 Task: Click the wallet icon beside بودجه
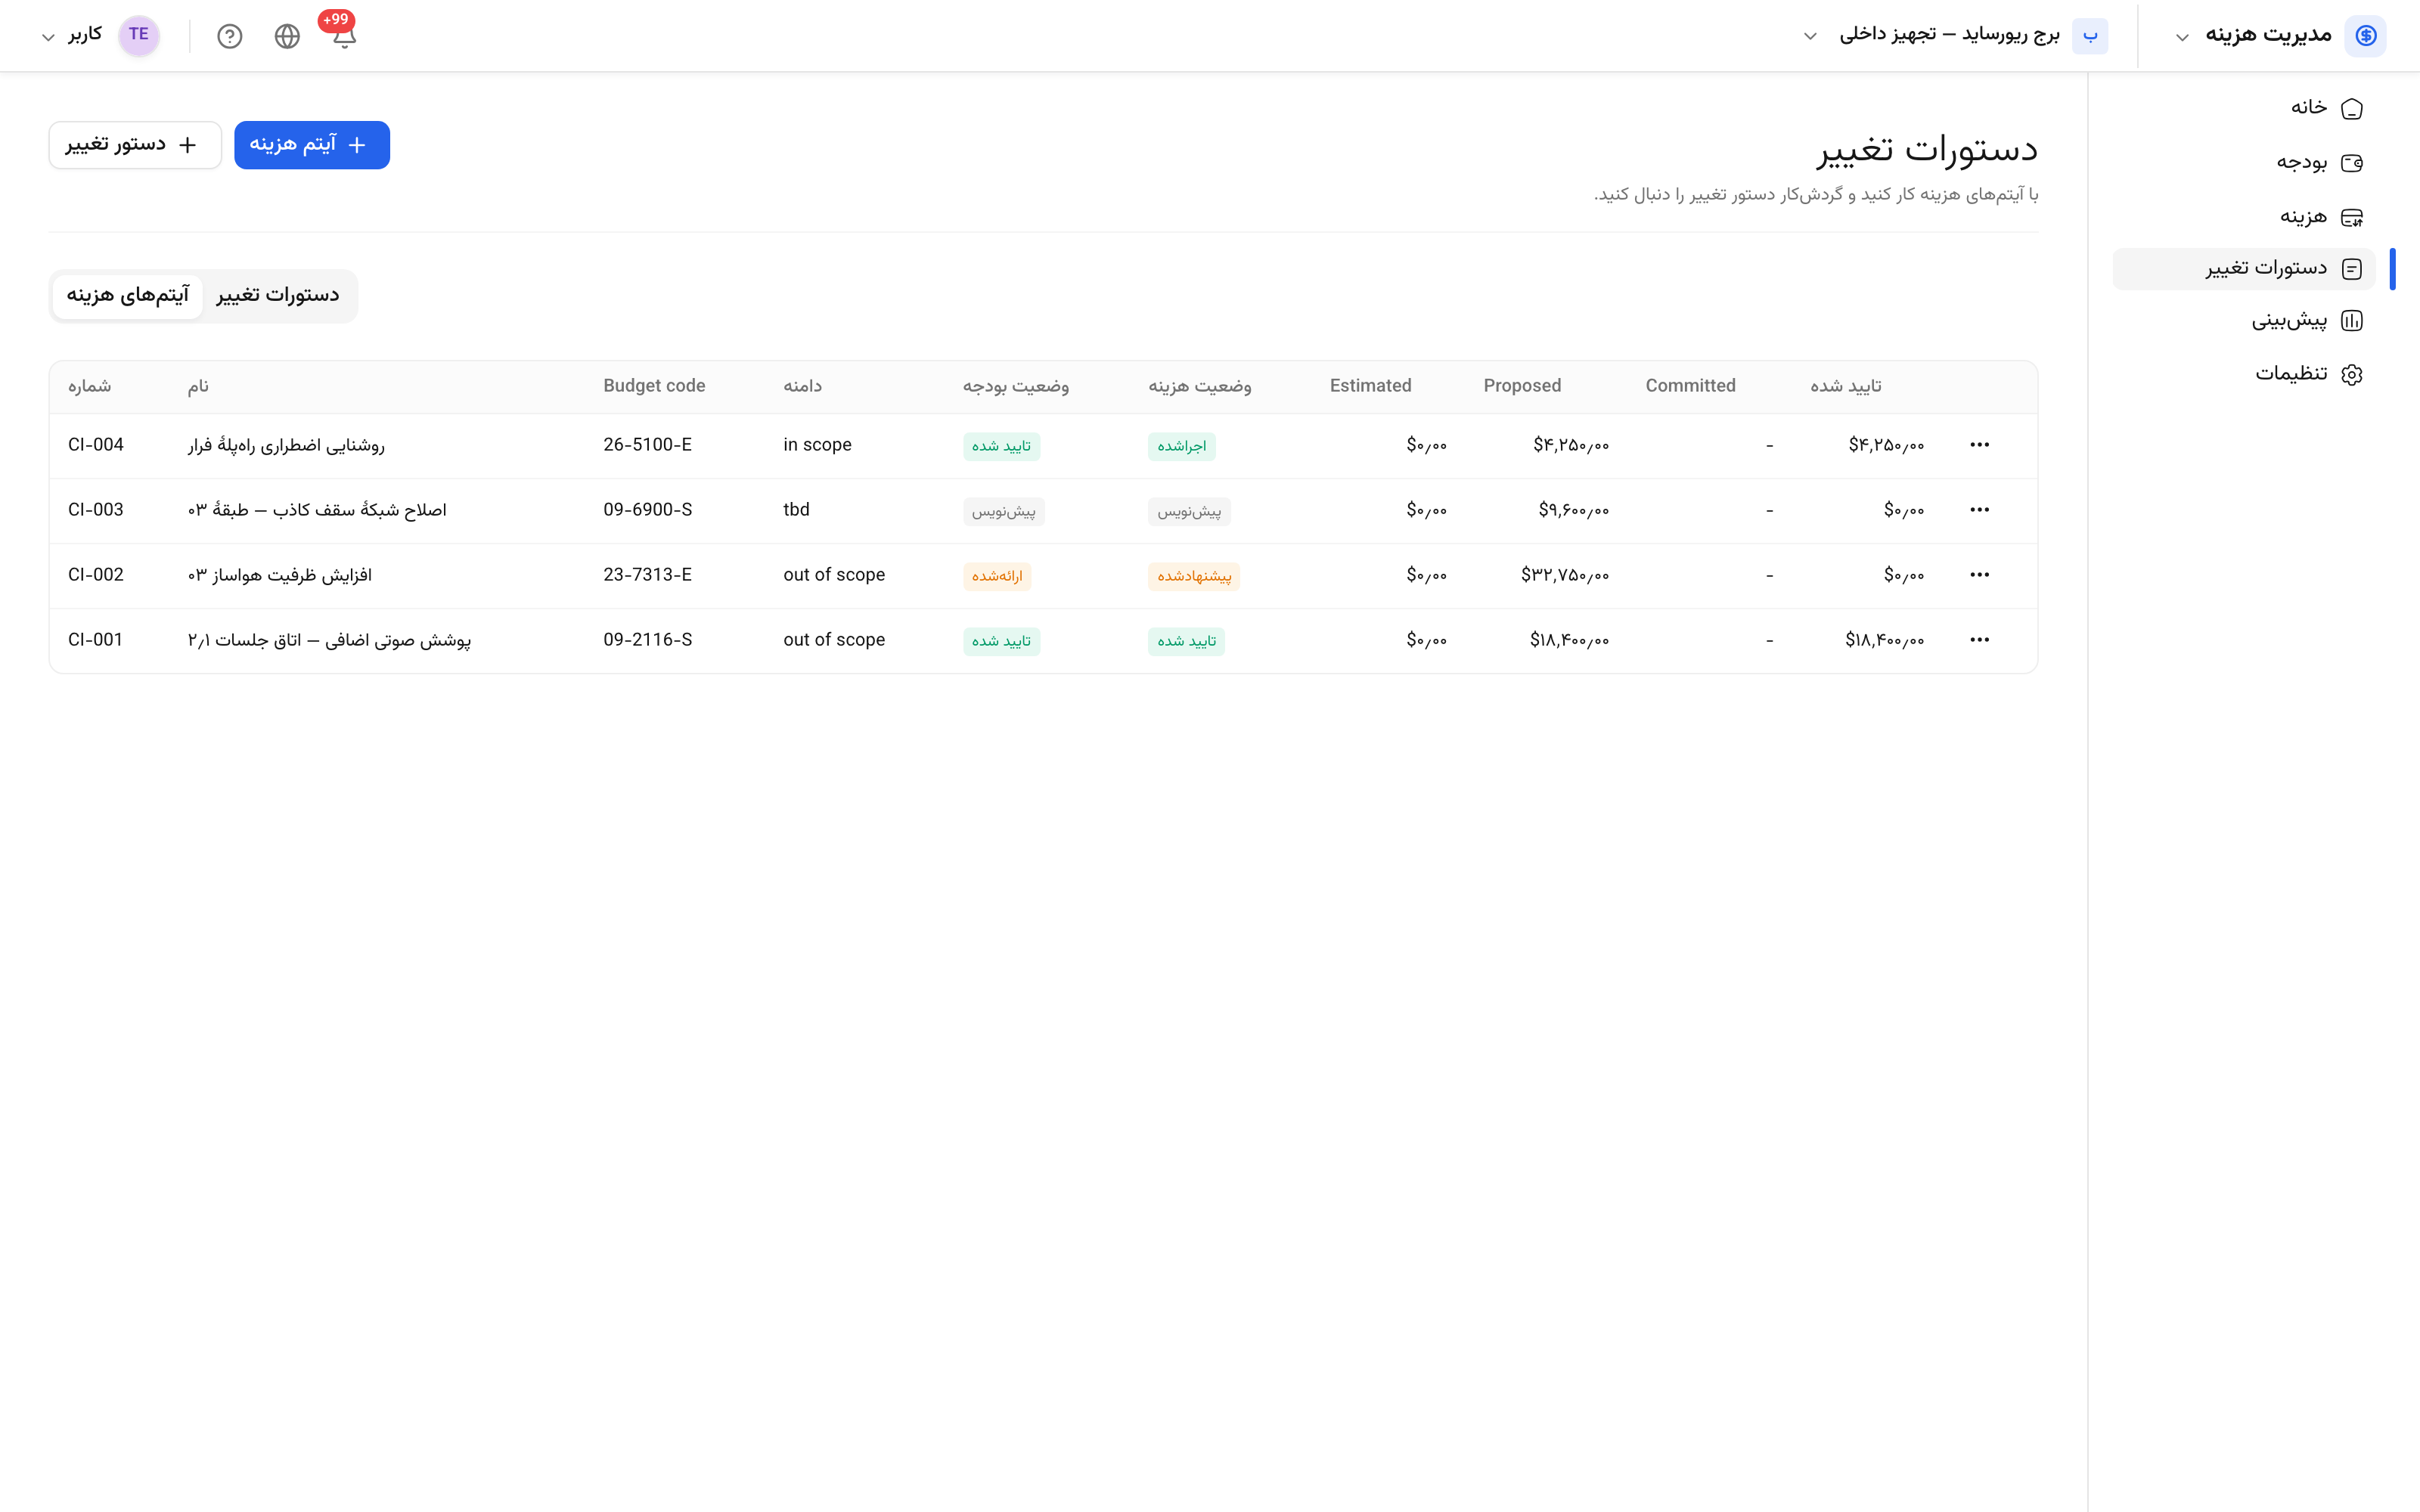click(2352, 162)
